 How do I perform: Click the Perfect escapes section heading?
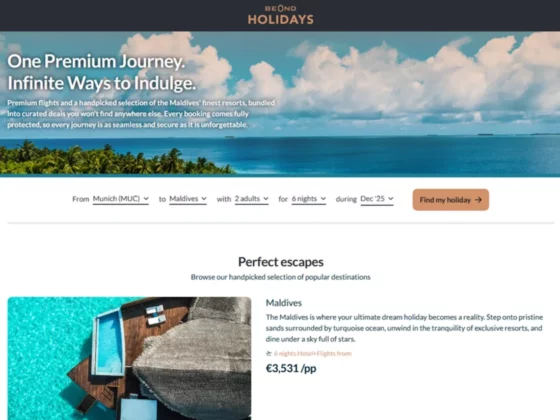tap(281, 262)
